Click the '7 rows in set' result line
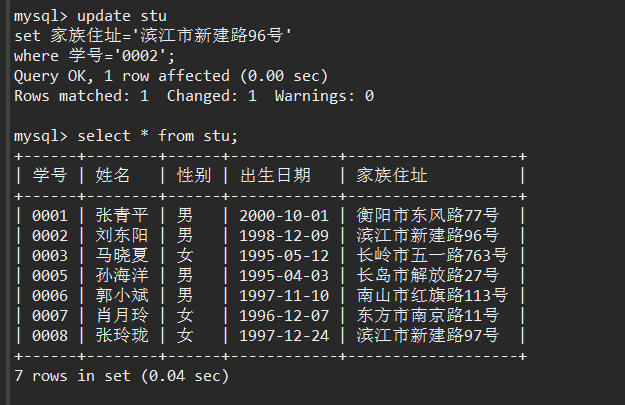Viewport: 625px width, 405px height. [121, 376]
